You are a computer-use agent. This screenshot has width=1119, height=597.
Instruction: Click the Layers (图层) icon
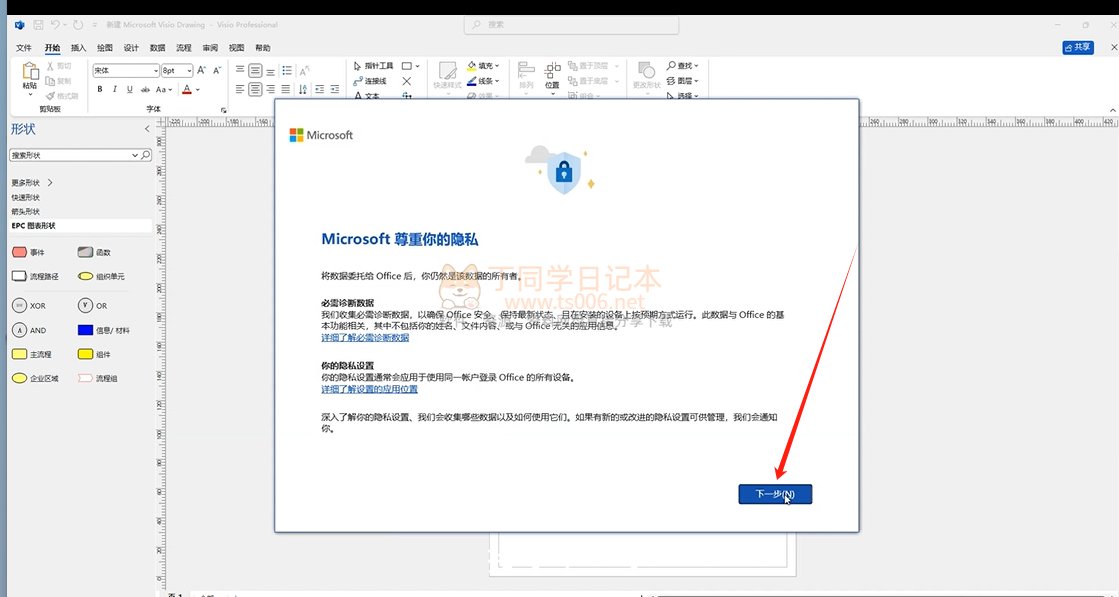671,81
